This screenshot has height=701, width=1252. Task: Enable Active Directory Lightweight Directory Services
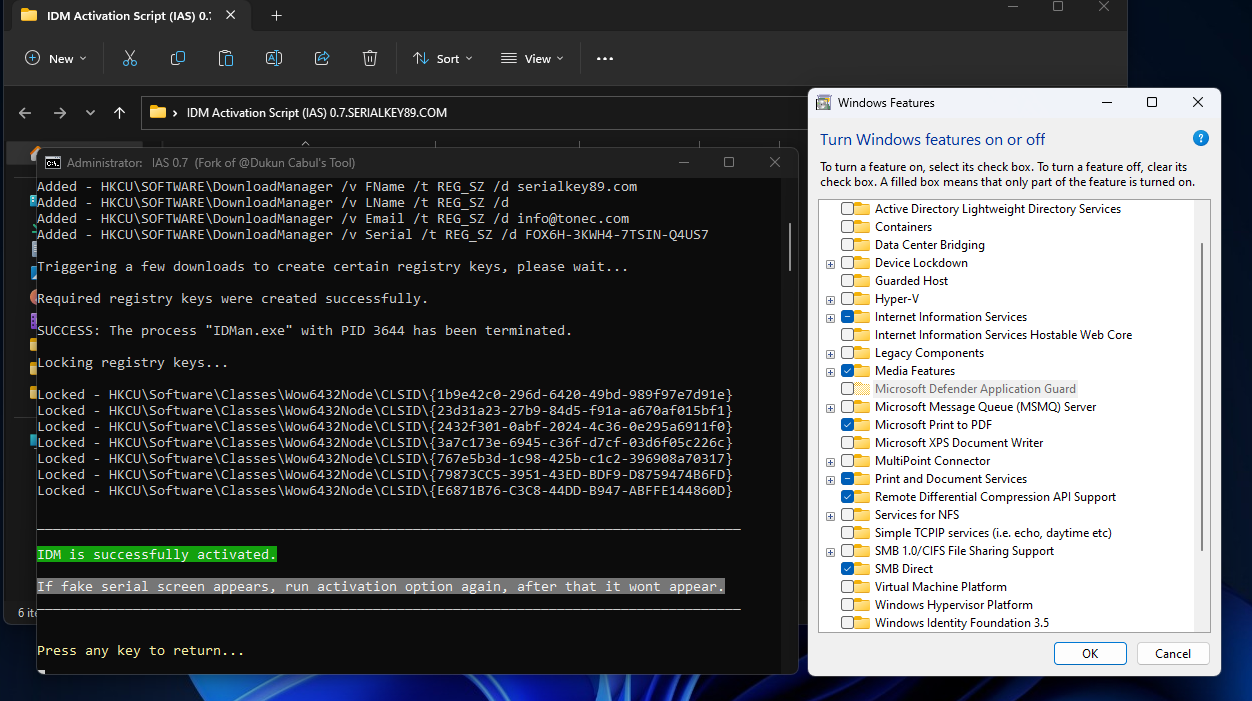click(x=848, y=209)
